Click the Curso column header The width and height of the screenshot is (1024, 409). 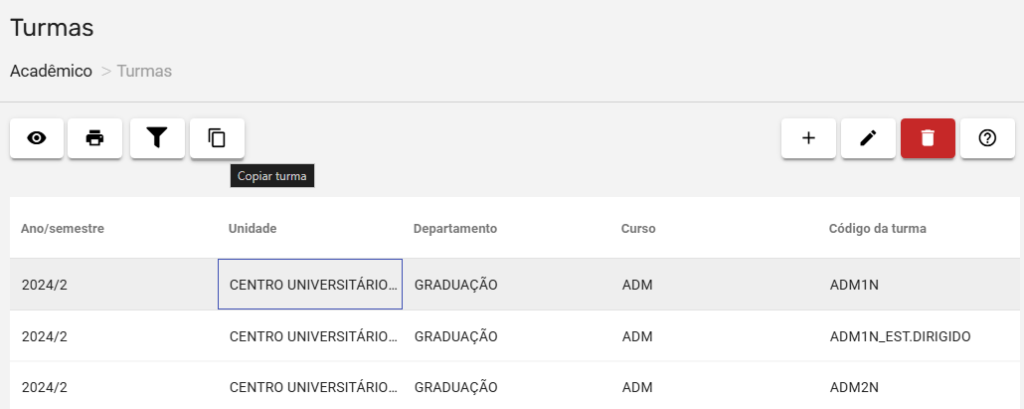tap(638, 229)
